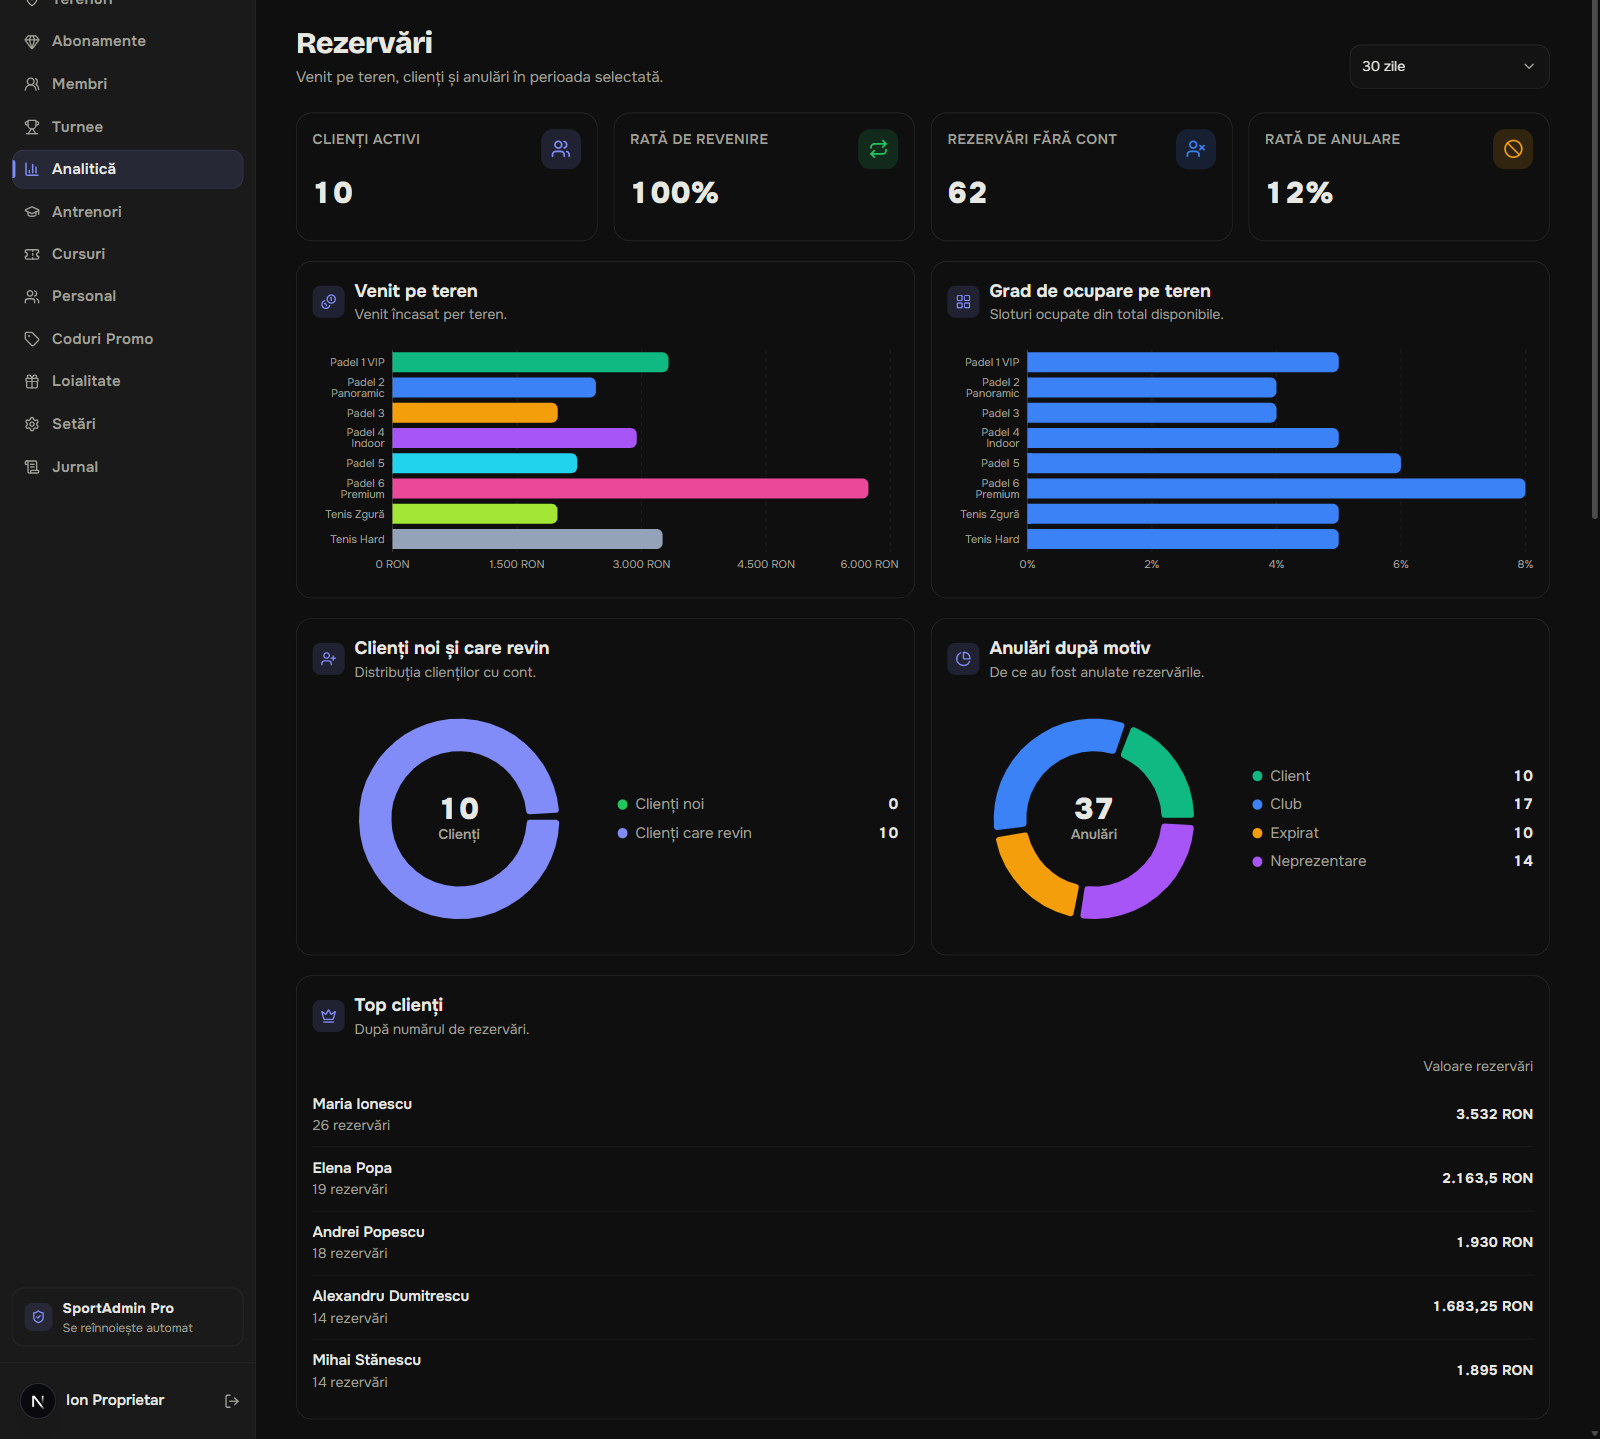1600x1439 pixels.
Task: Open Maria Ionescu's client row
Action: tap(922, 1114)
